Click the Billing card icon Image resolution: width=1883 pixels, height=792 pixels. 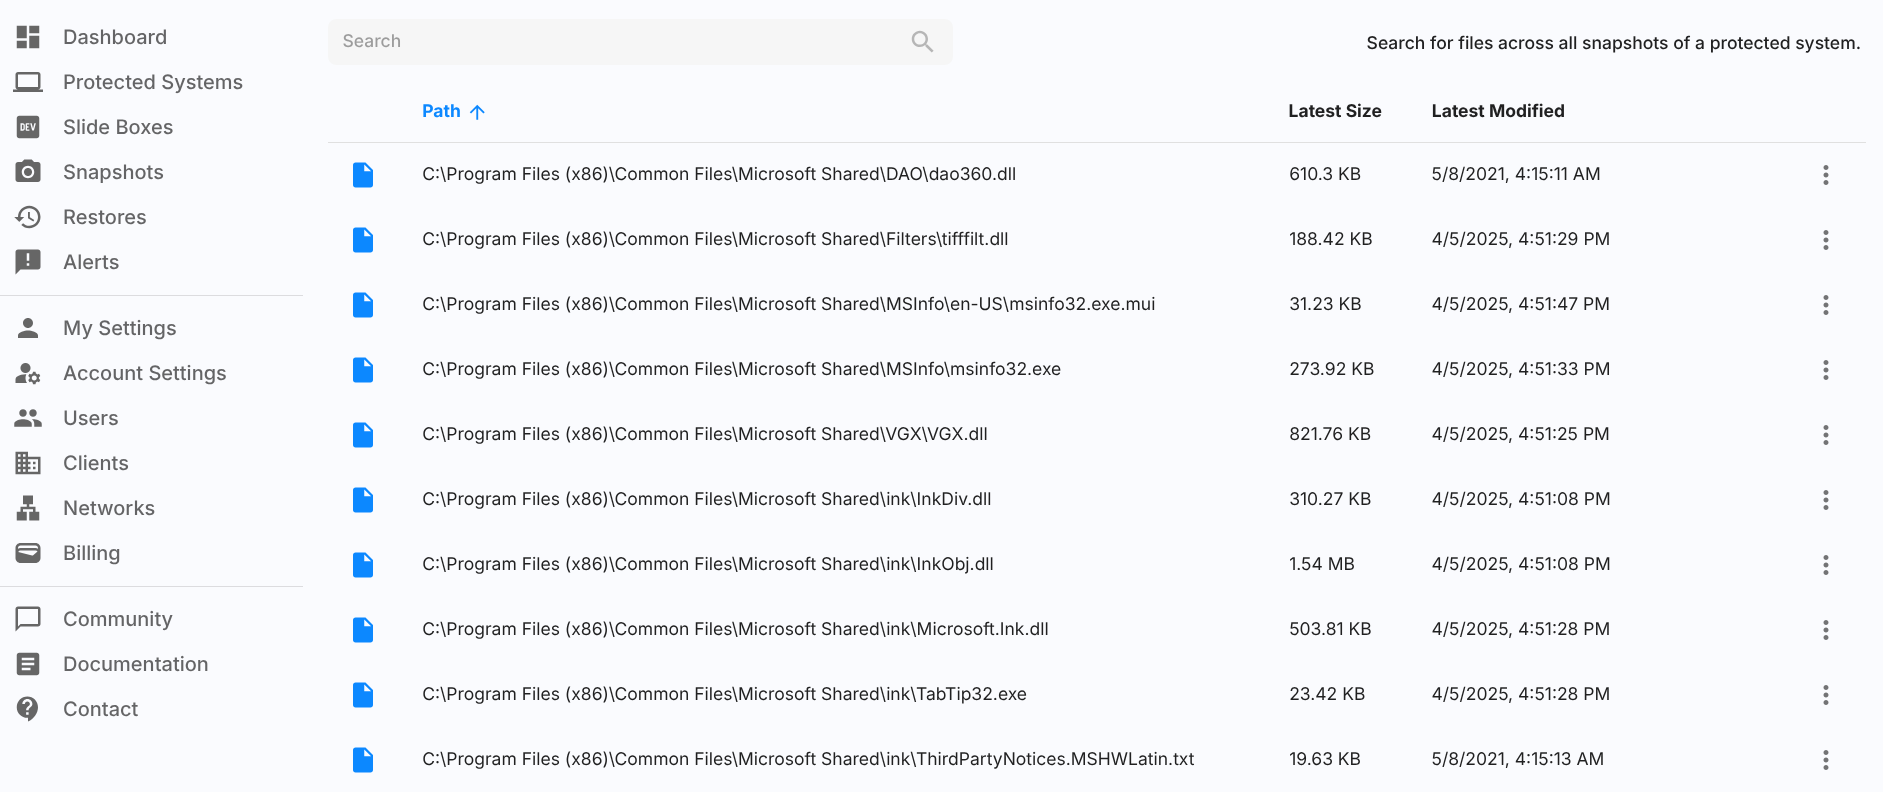(28, 553)
